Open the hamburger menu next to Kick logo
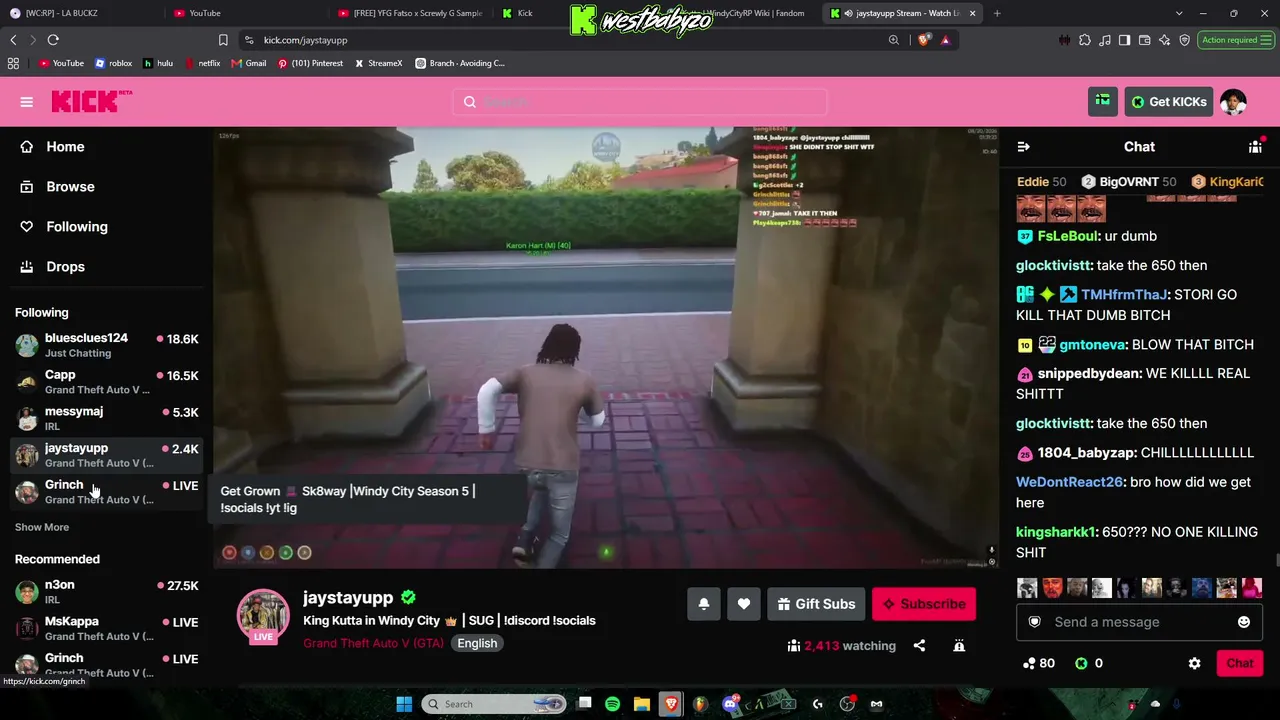Screen dimensions: 1280x720 (x=27, y=102)
